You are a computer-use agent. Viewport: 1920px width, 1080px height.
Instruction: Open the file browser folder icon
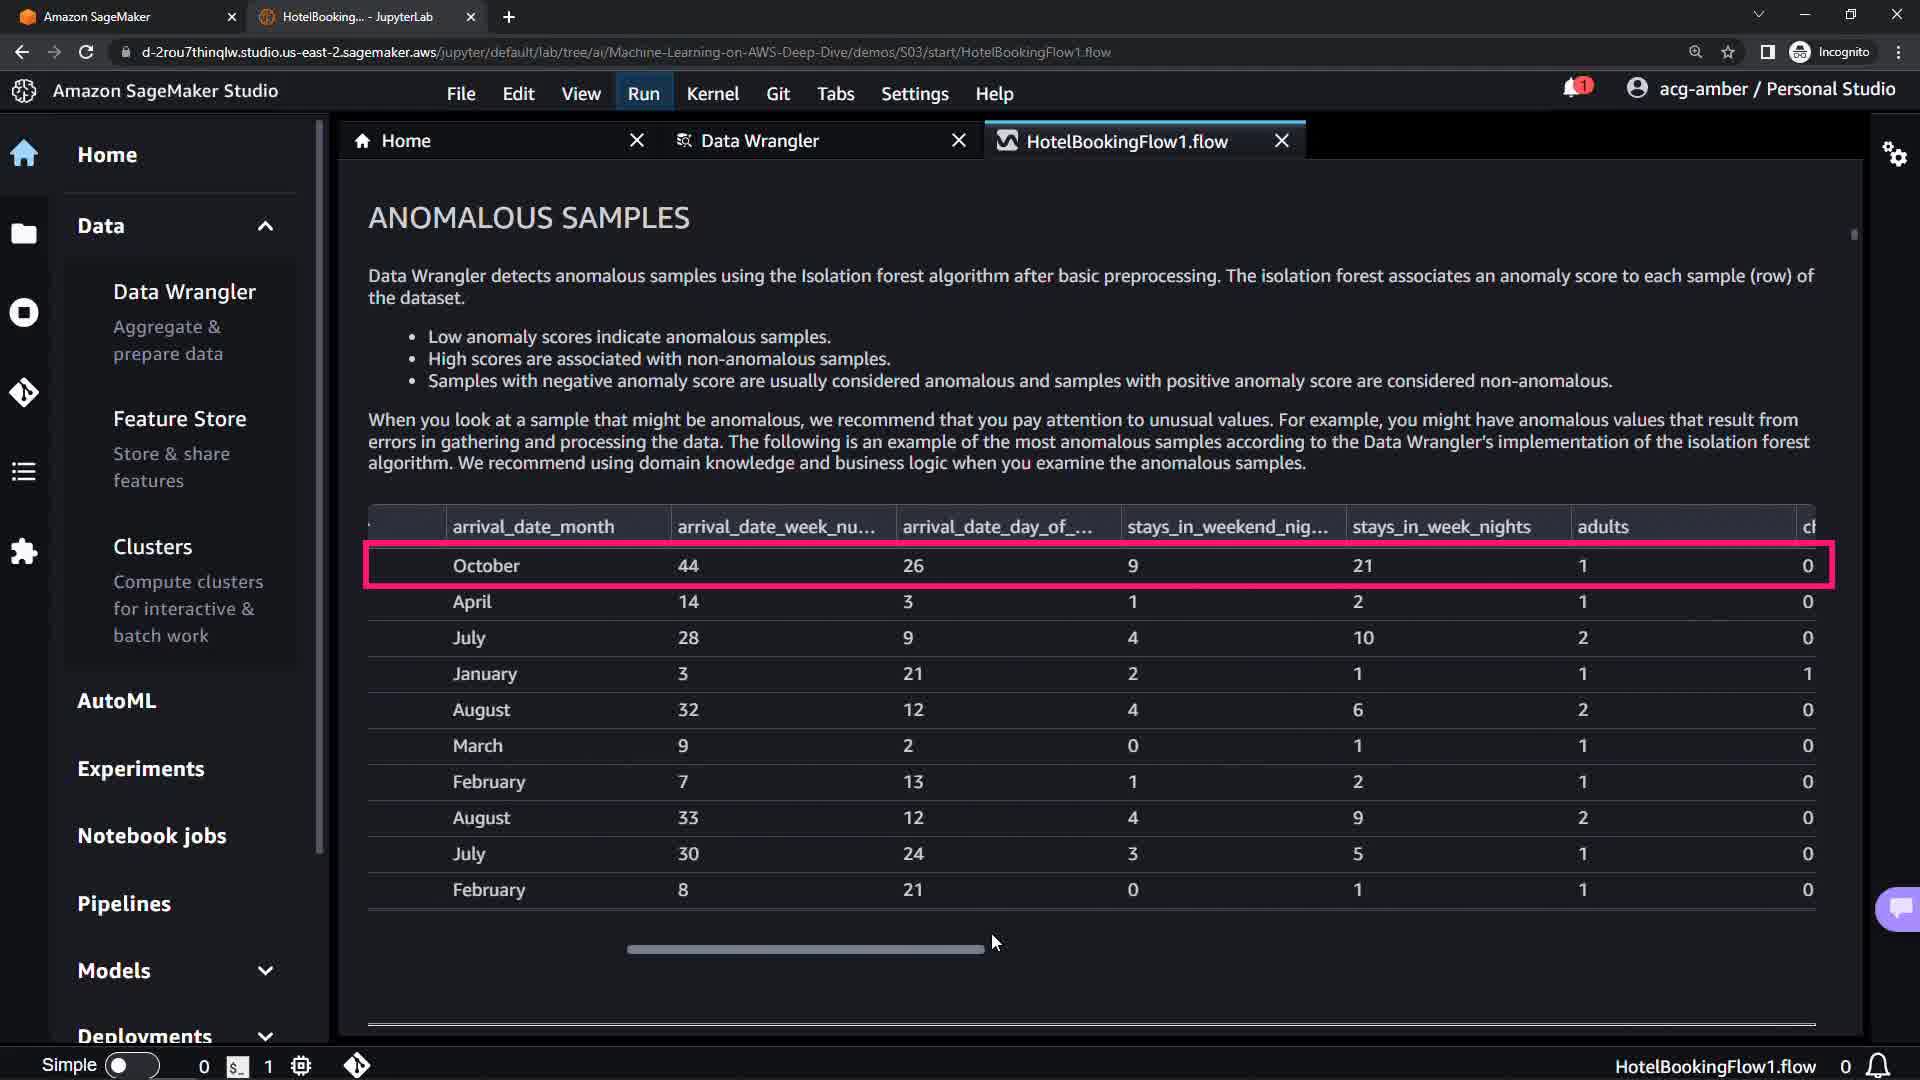point(24,234)
